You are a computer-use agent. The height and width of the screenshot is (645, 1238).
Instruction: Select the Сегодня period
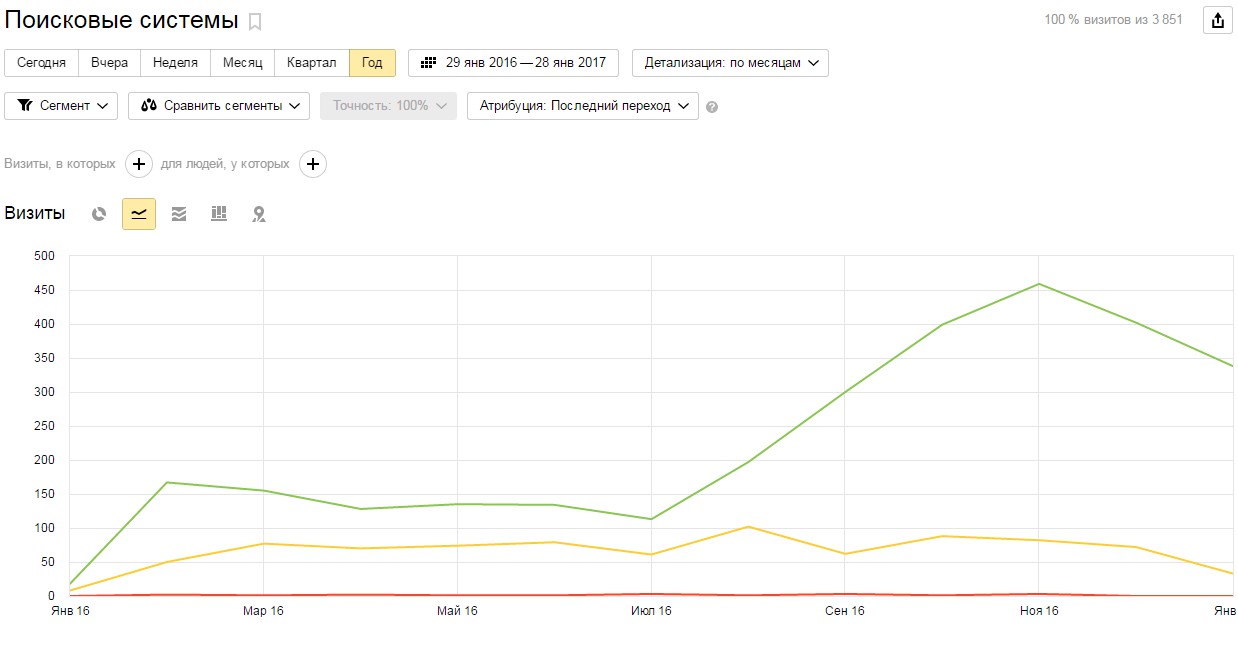coord(41,63)
